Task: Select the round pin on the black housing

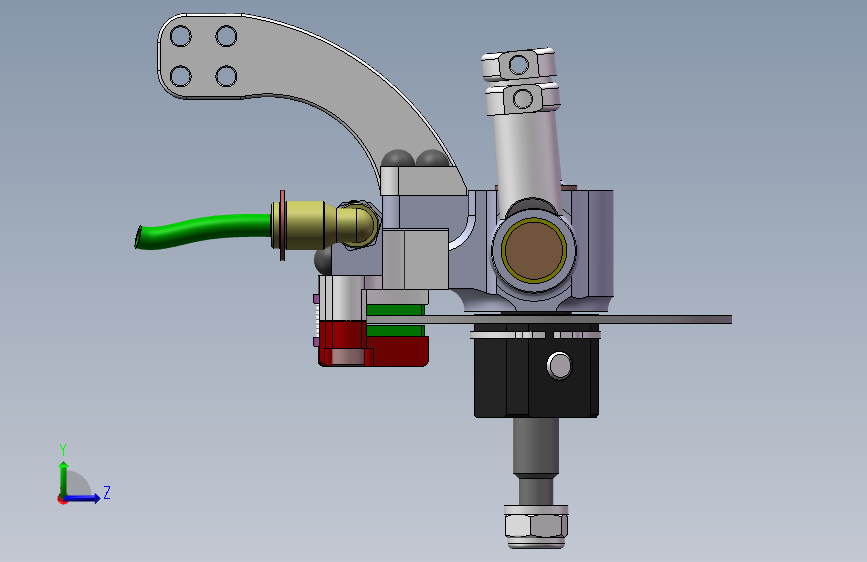Action: (560, 366)
